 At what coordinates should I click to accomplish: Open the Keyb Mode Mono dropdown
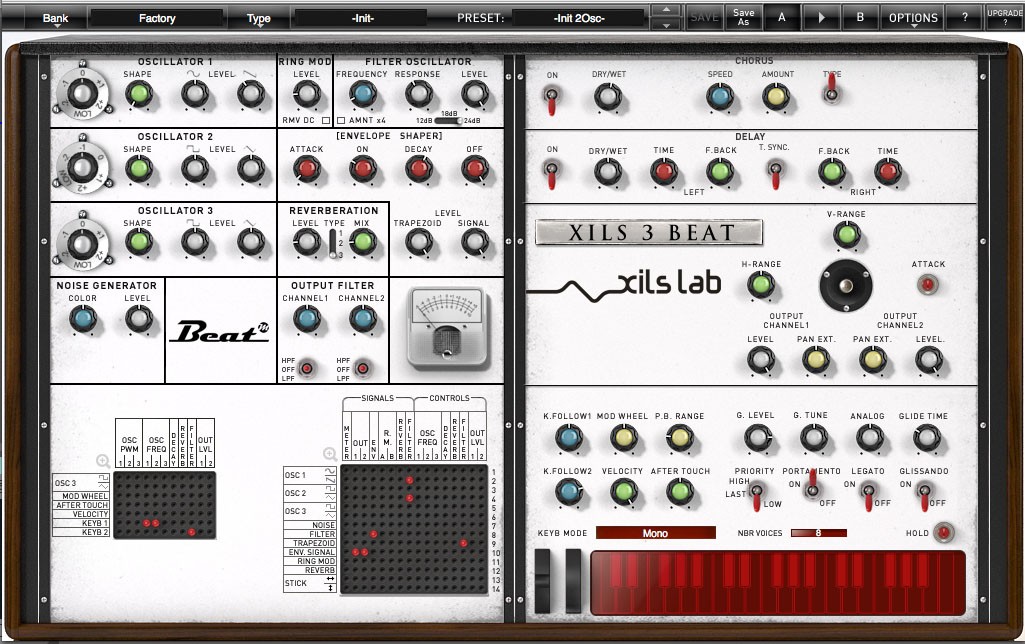[x=656, y=533]
